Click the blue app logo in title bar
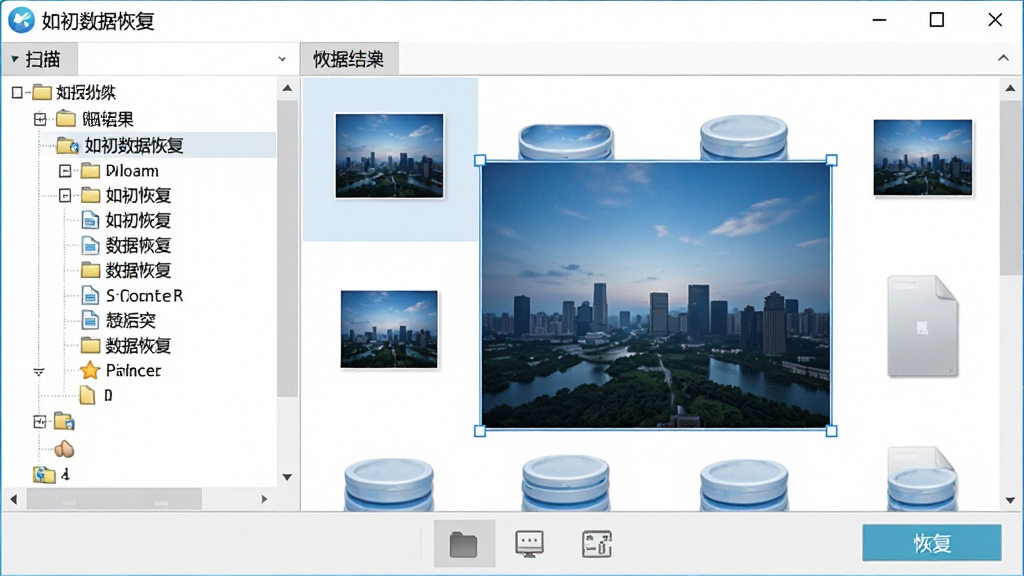This screenshot has width=1024, height=576. (22, 20)
